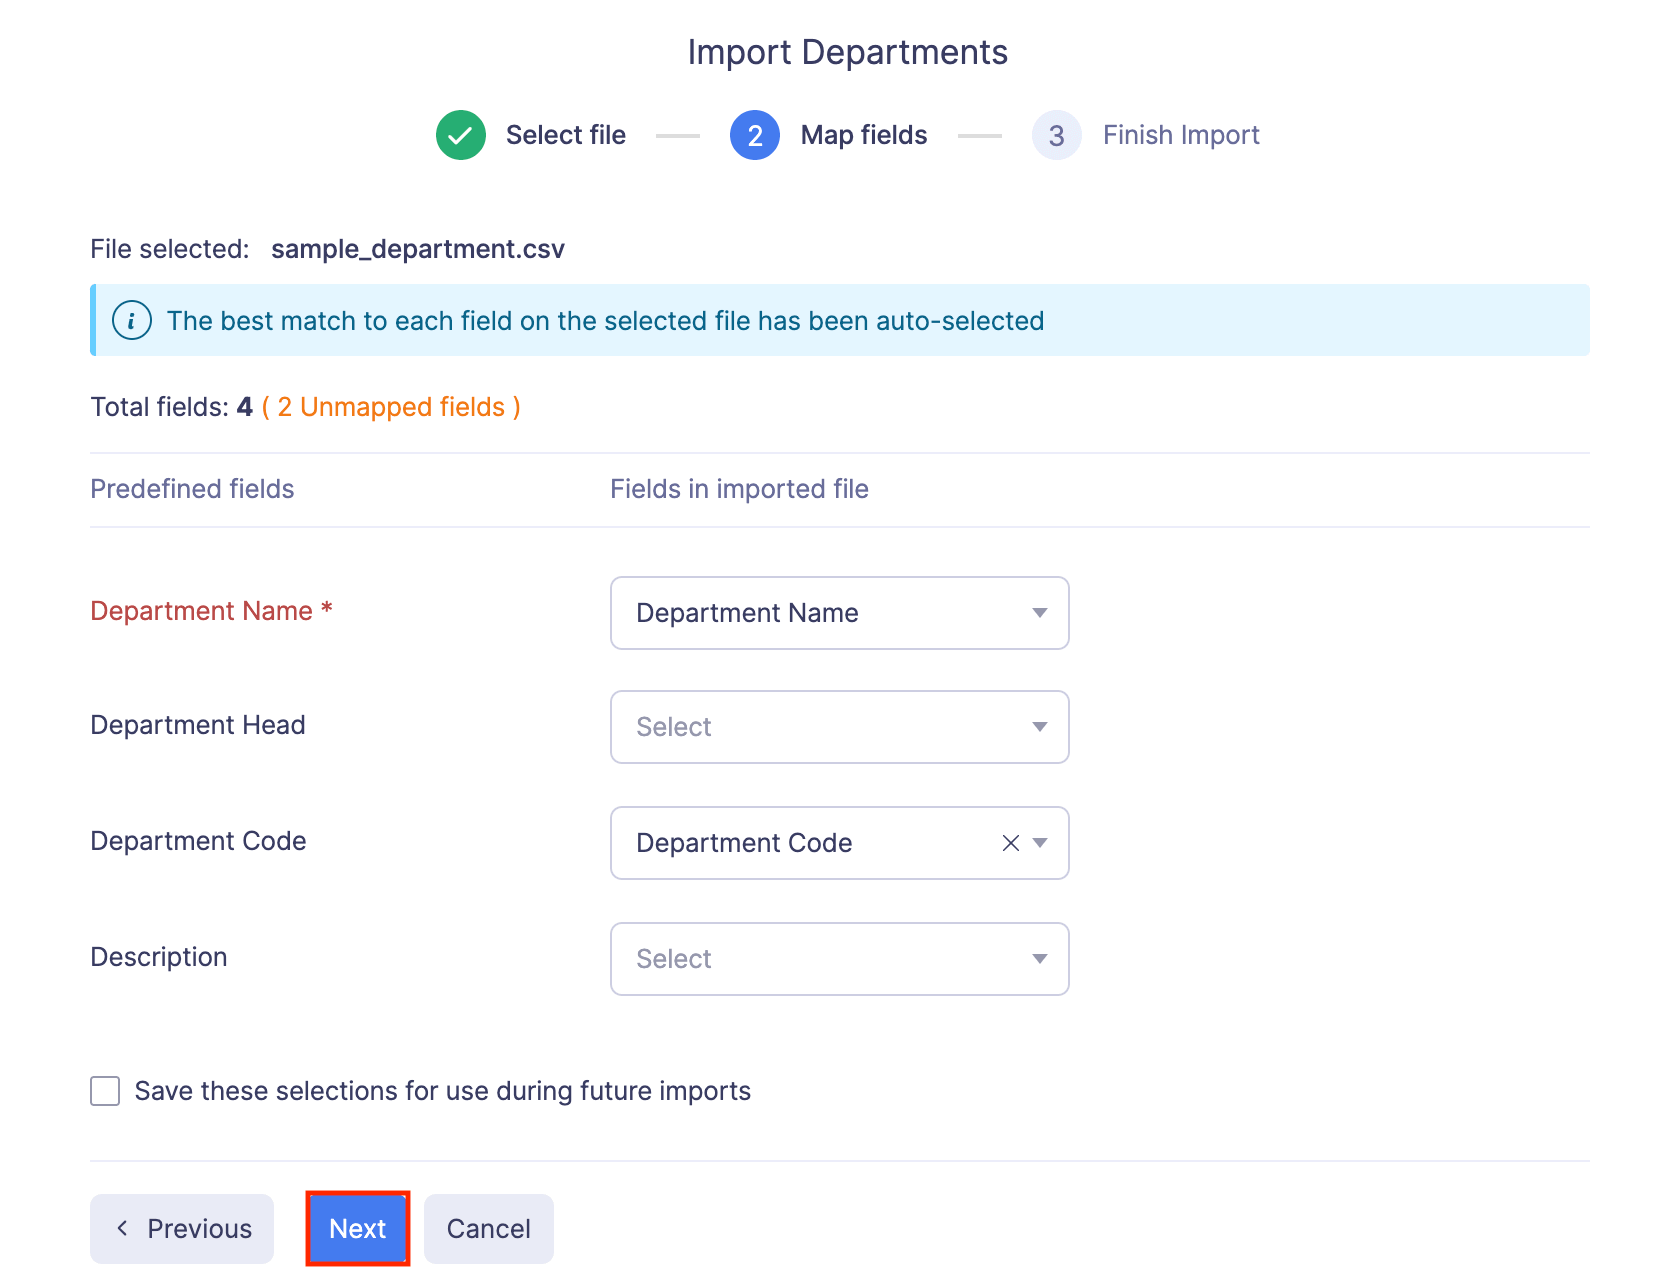Click the 2 Unmapped fields text
1664x1282 pixels.
coord(391,407)
